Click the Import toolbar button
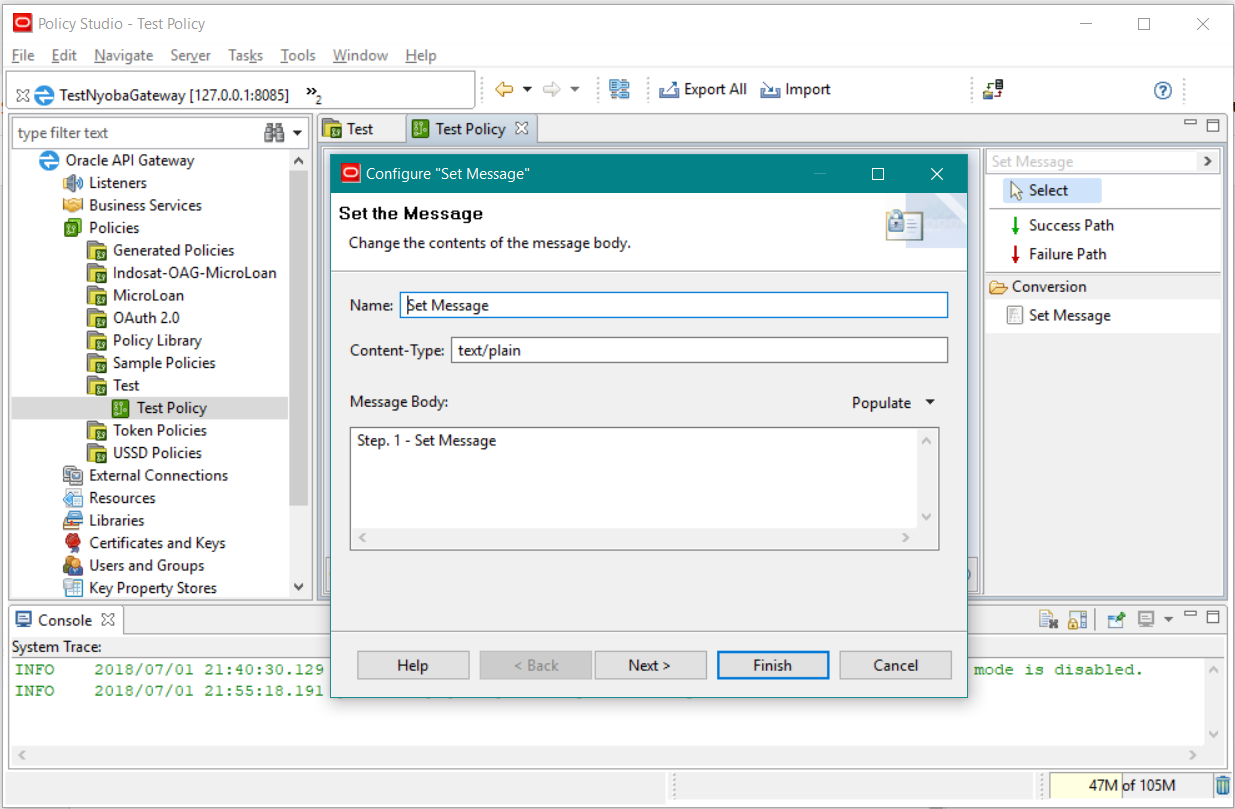Image resolution: width=1235 pixels, height=809 pixels. coord(795,90)
